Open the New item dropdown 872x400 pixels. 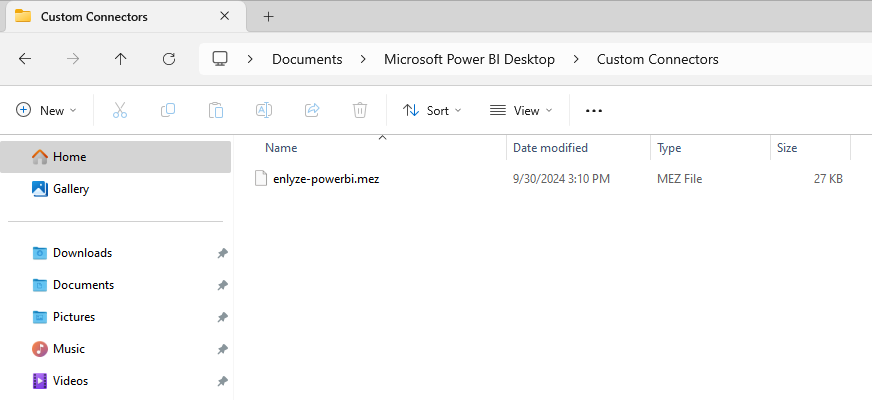coord(47,111)
